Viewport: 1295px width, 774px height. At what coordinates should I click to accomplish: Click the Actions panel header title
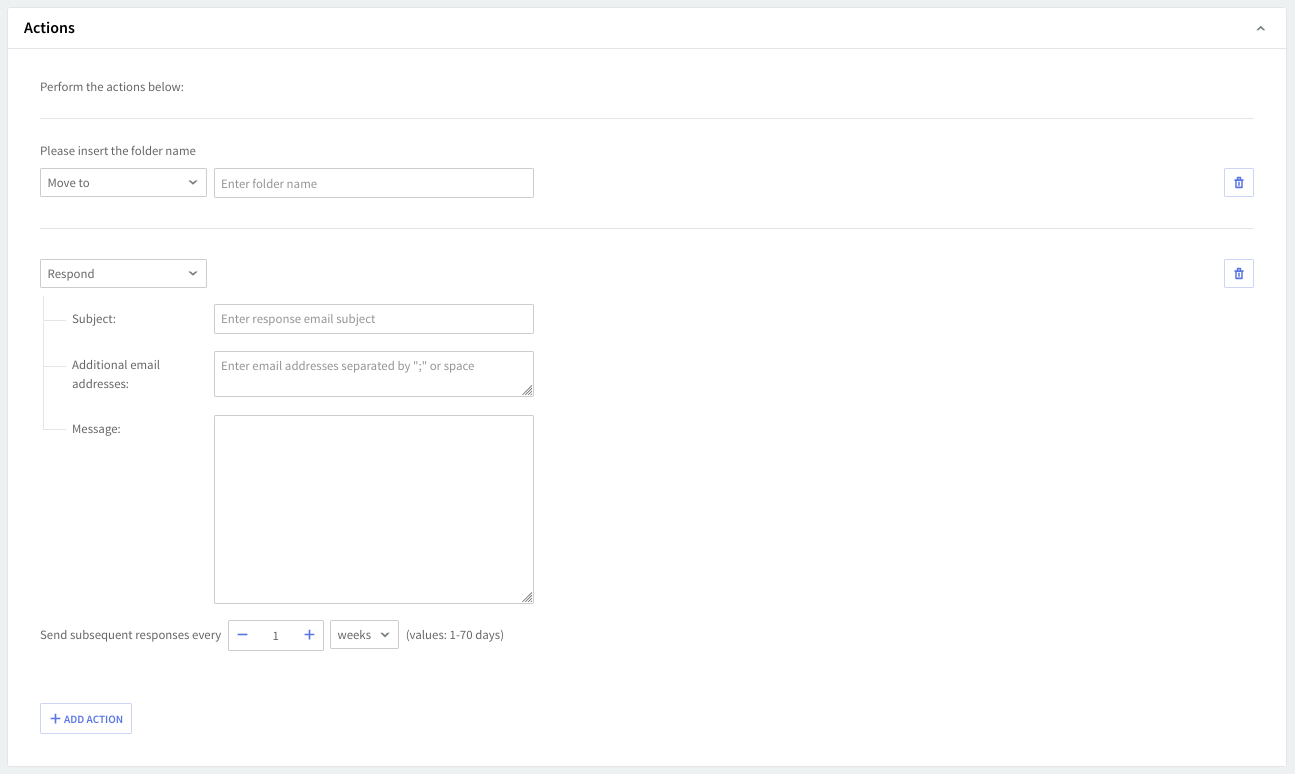coord(50,28)
